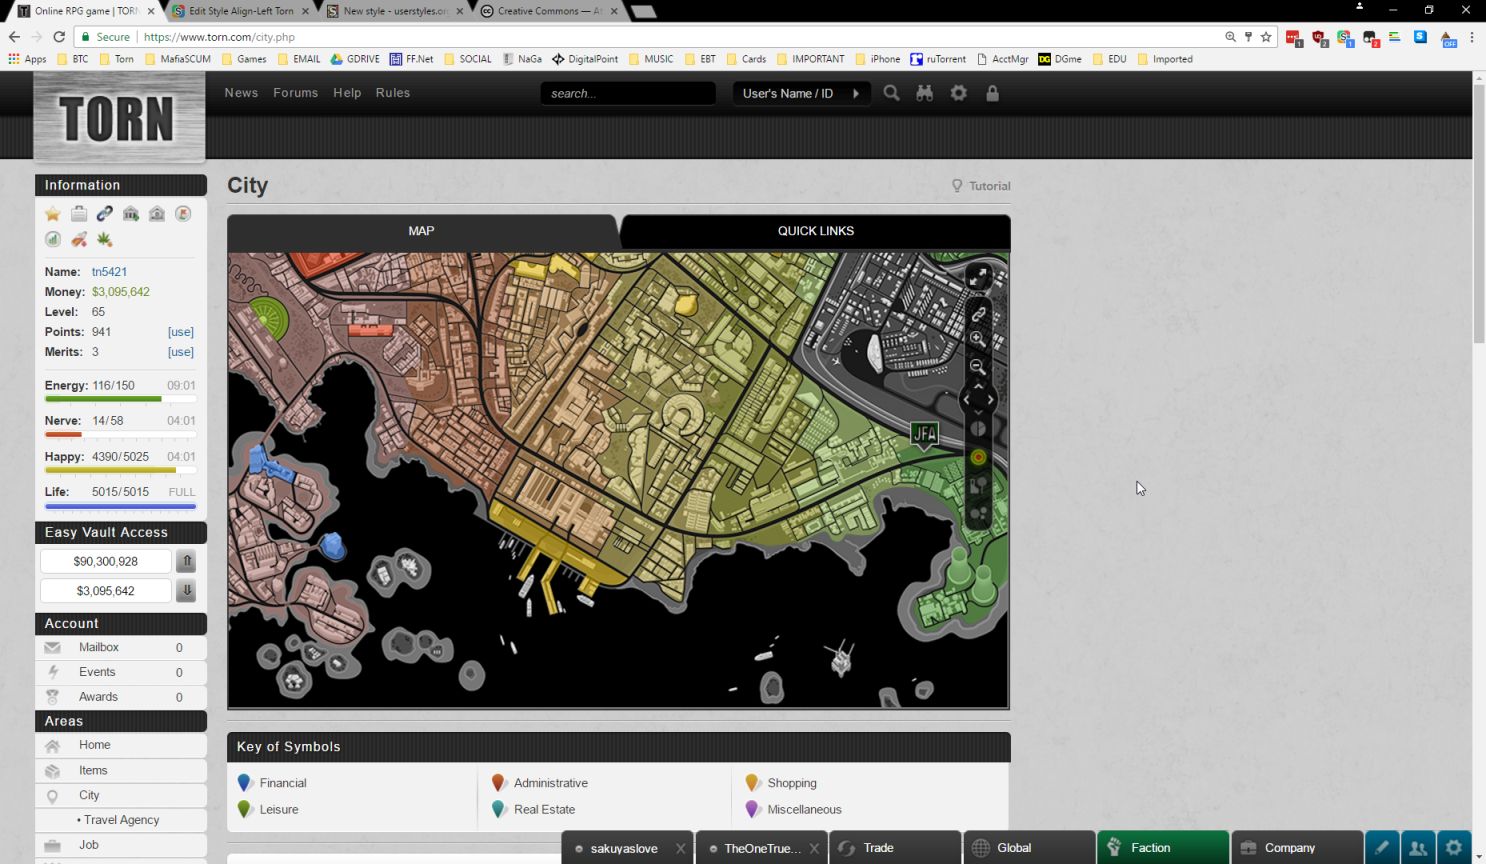The image size is (1486, 864).
Task: Click the use link beside Points
Action: coord(180,332)
